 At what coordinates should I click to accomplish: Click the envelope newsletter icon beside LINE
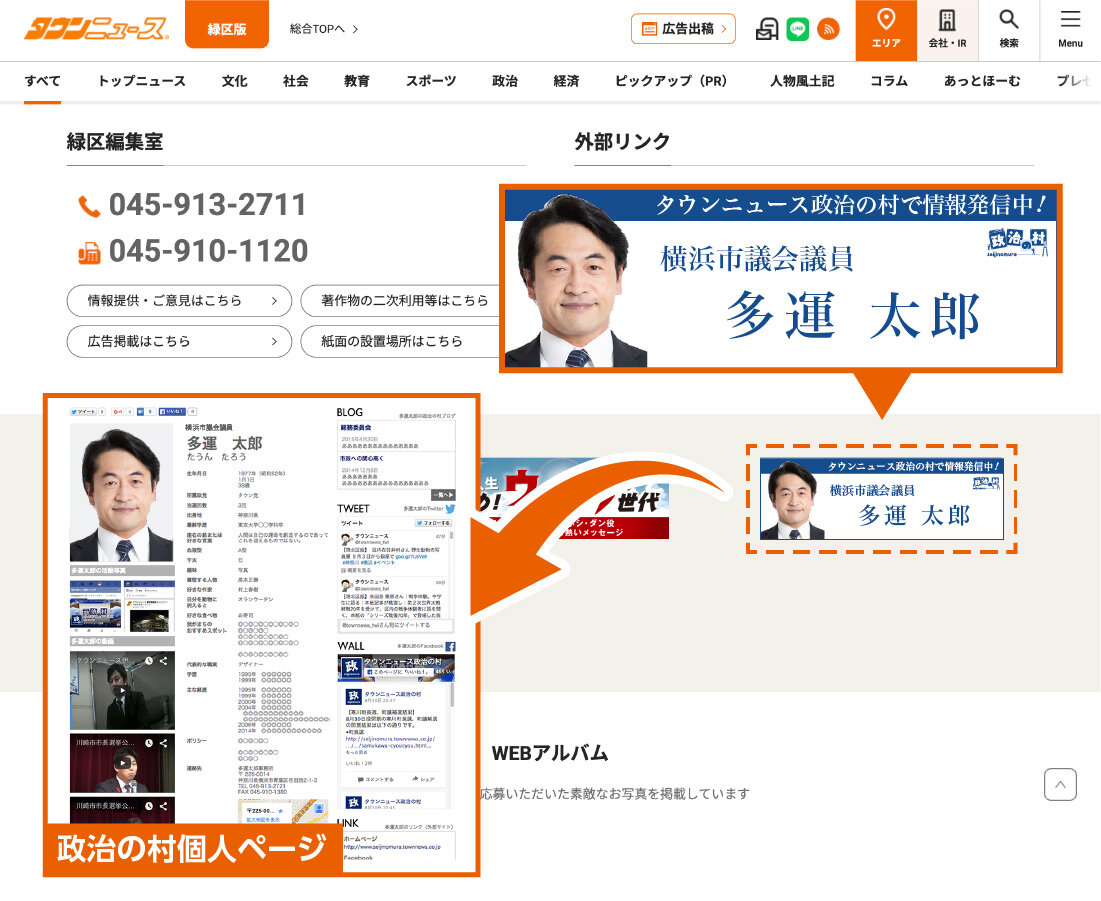coord(765,29)
